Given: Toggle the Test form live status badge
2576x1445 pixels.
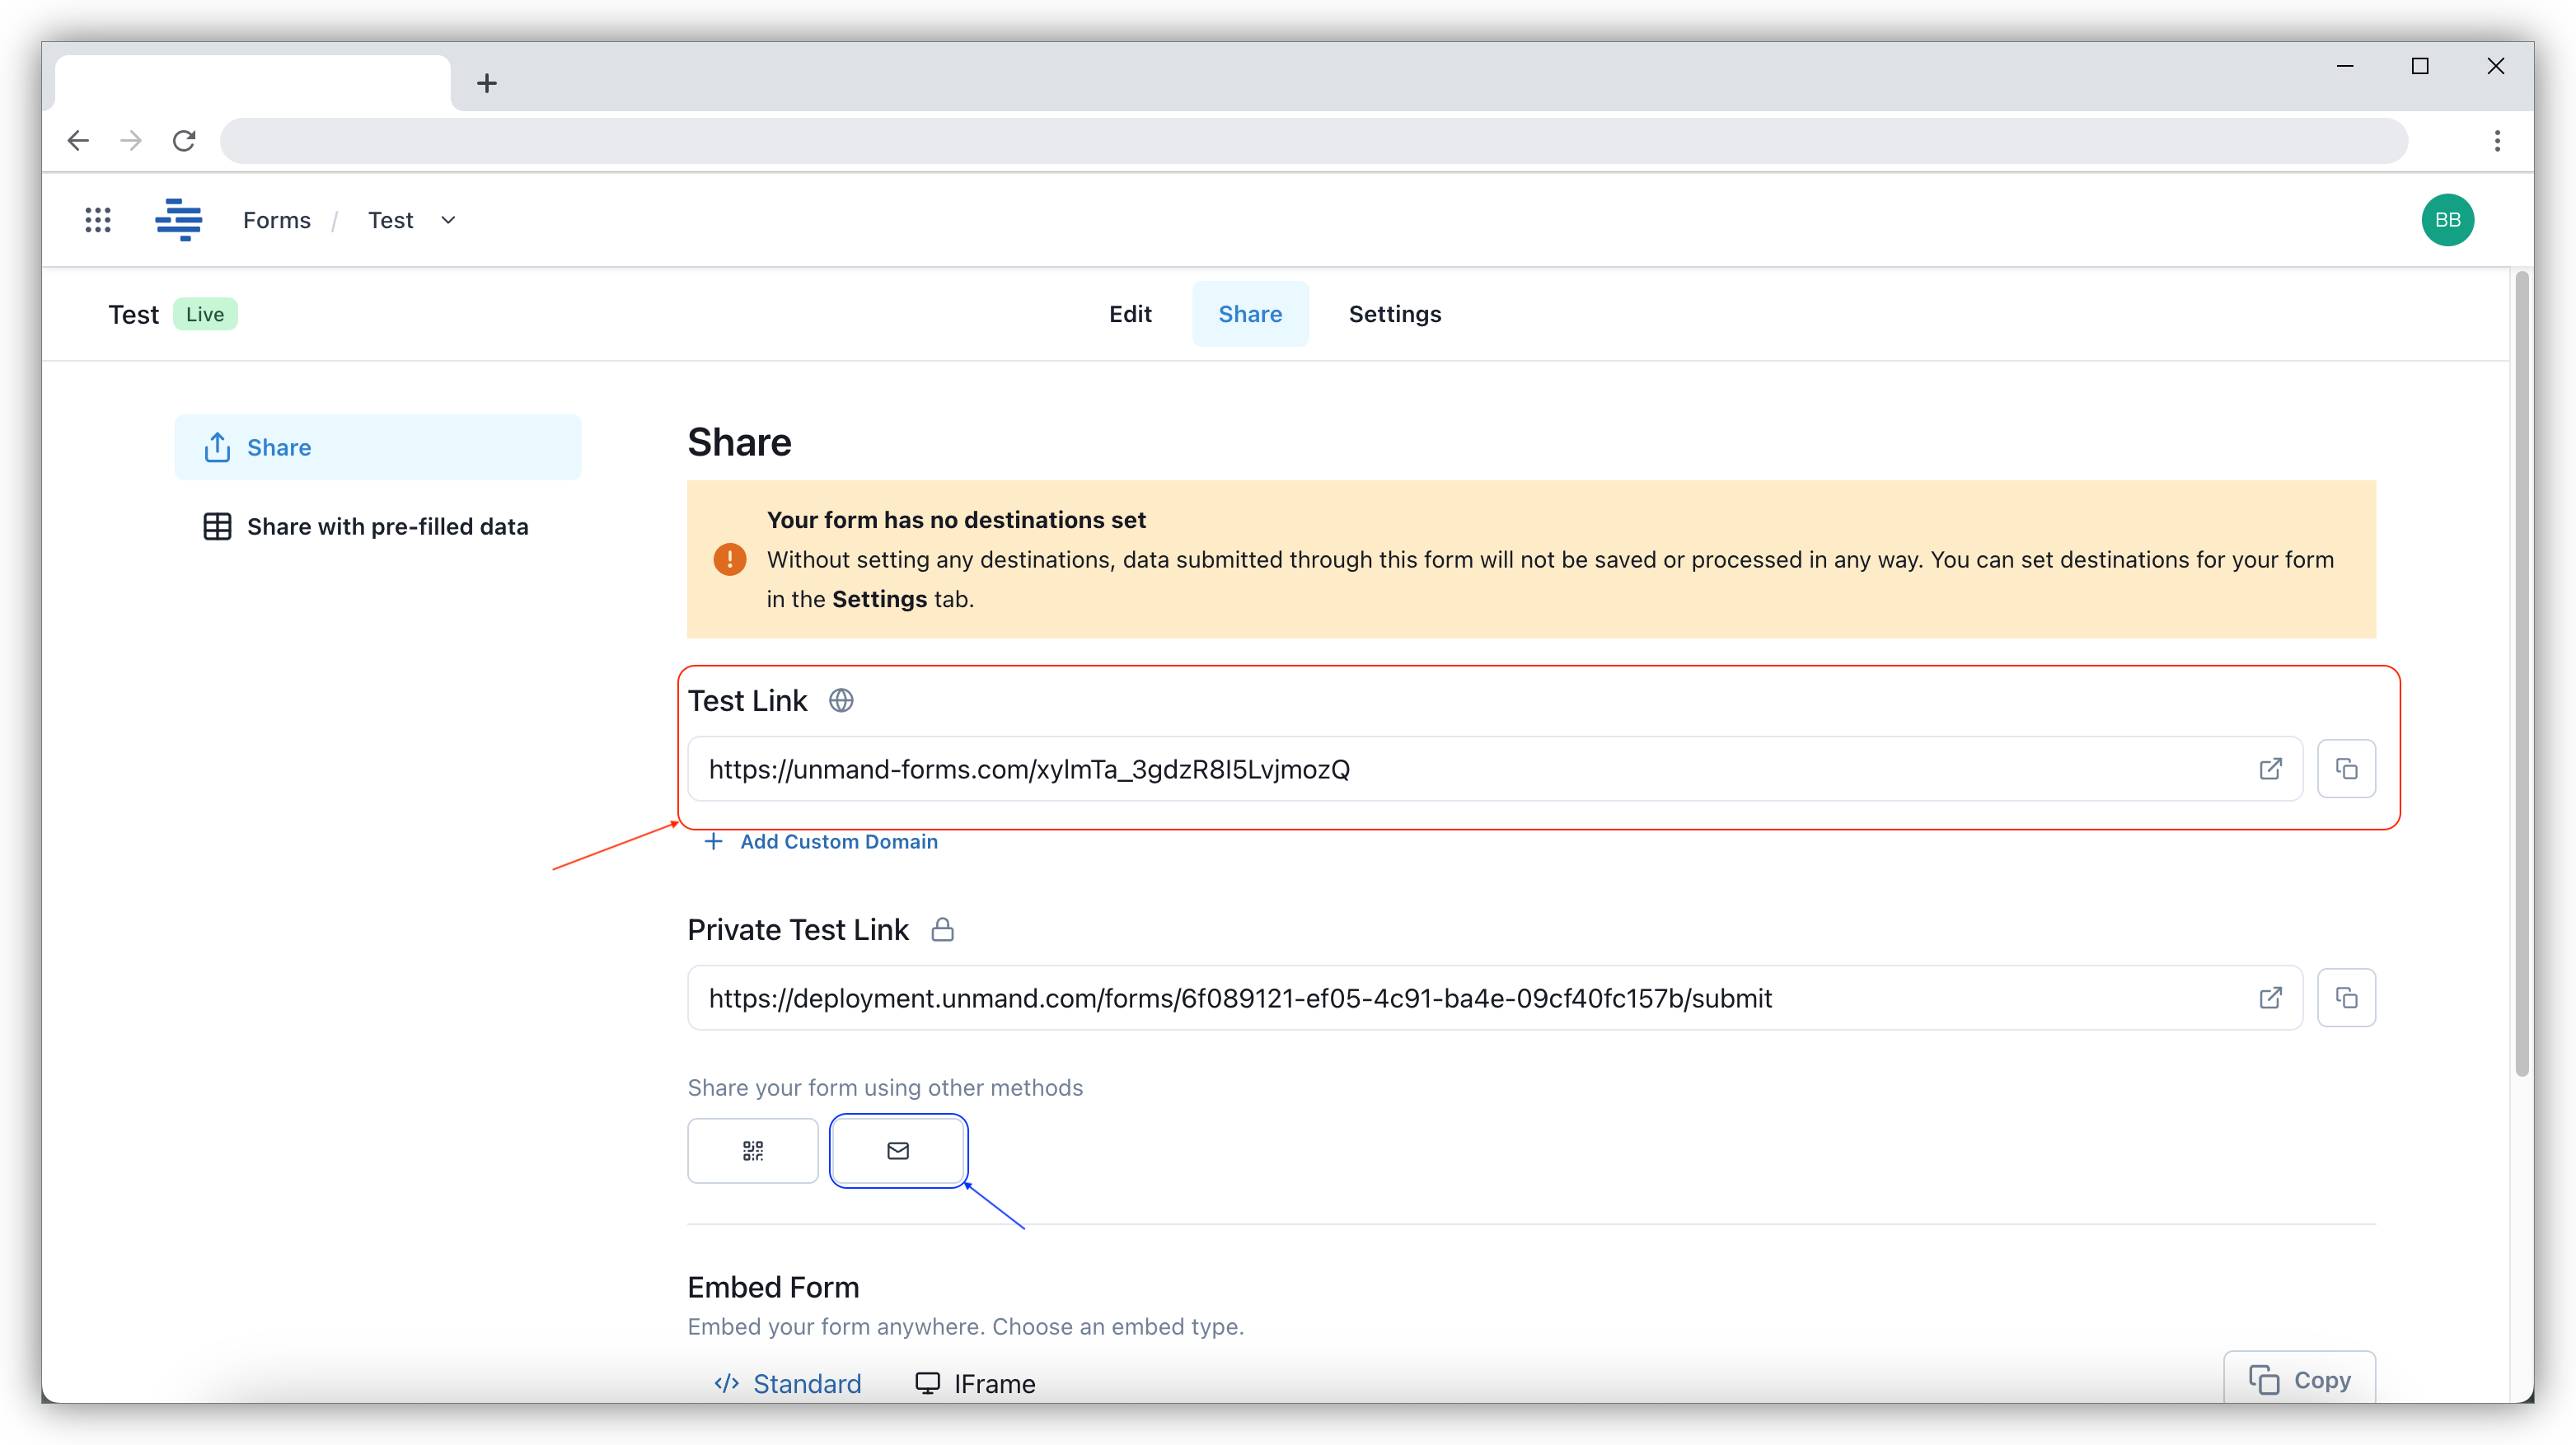Looking at the screenshot, I should [x=205, y=313].
